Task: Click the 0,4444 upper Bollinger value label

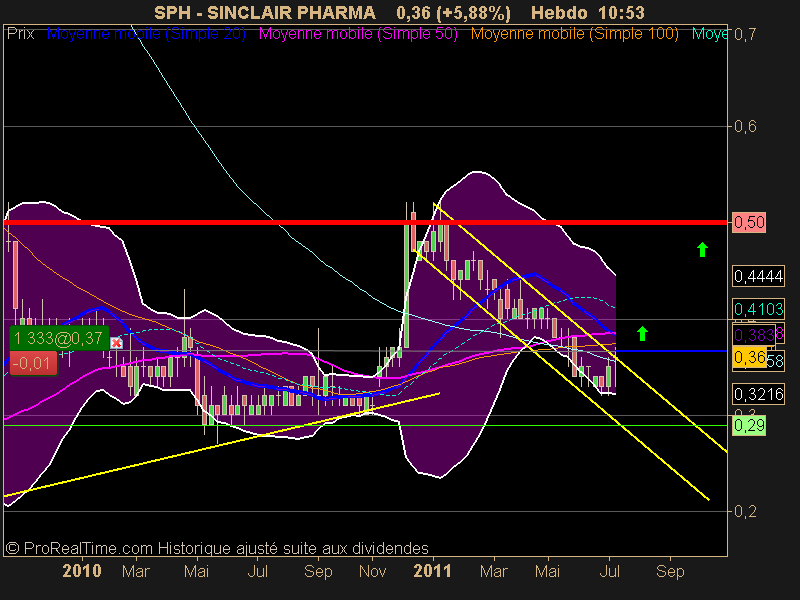Action: click(758, 276)
